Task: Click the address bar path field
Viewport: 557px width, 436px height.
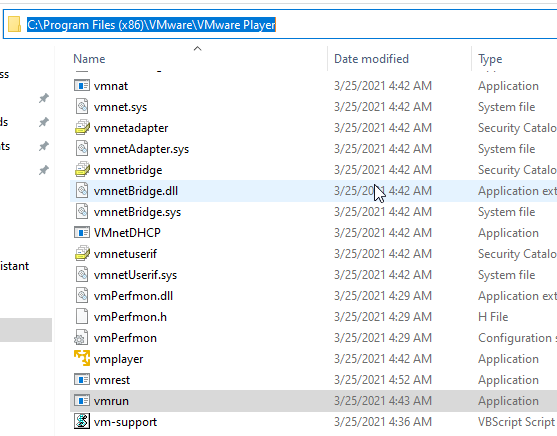Action: tap(281, 25)
